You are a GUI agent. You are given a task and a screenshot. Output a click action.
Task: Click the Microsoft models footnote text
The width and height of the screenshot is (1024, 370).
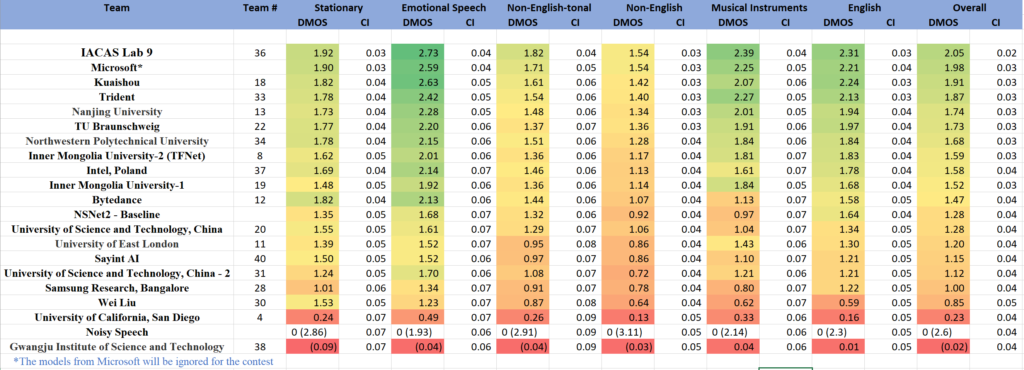click(x=143, y=361)
